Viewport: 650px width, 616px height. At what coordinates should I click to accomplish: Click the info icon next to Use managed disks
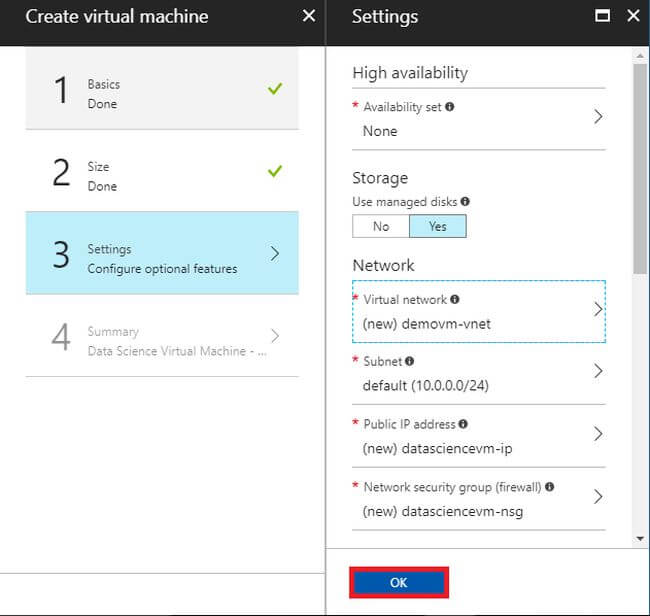pos(465,201)
